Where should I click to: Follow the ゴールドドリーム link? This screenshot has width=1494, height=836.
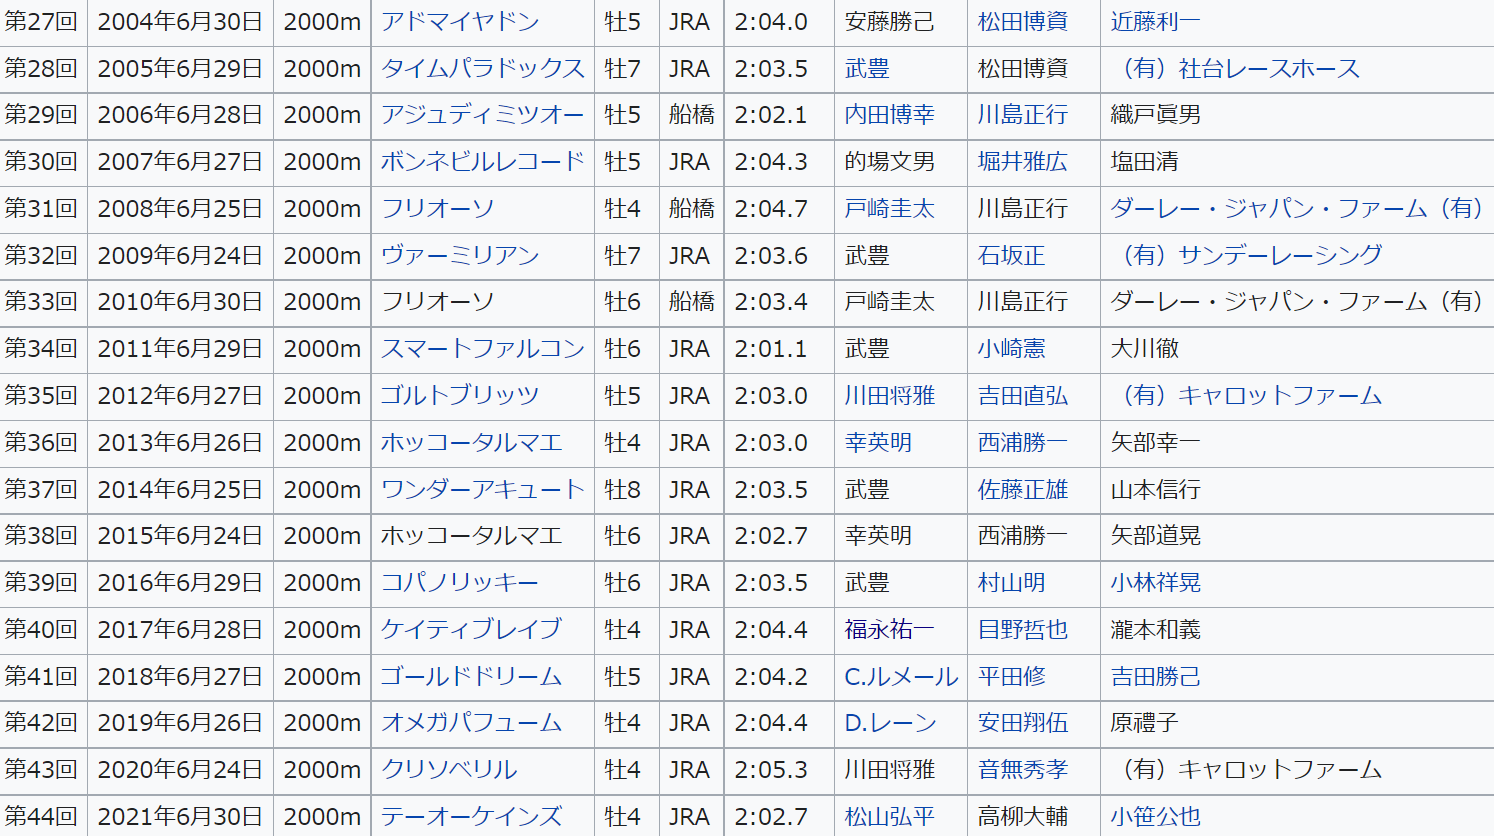pyautogui.click(x=472, y=676)
